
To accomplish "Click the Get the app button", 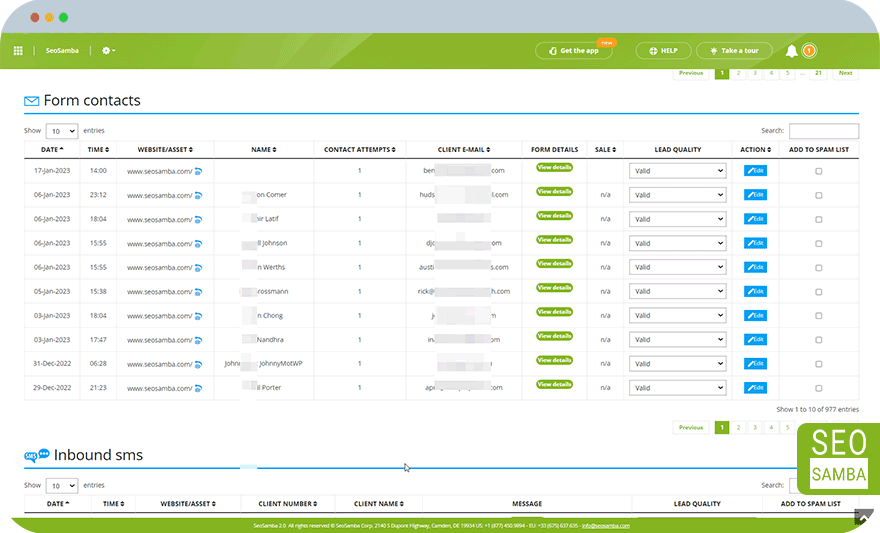I will 574,50.
